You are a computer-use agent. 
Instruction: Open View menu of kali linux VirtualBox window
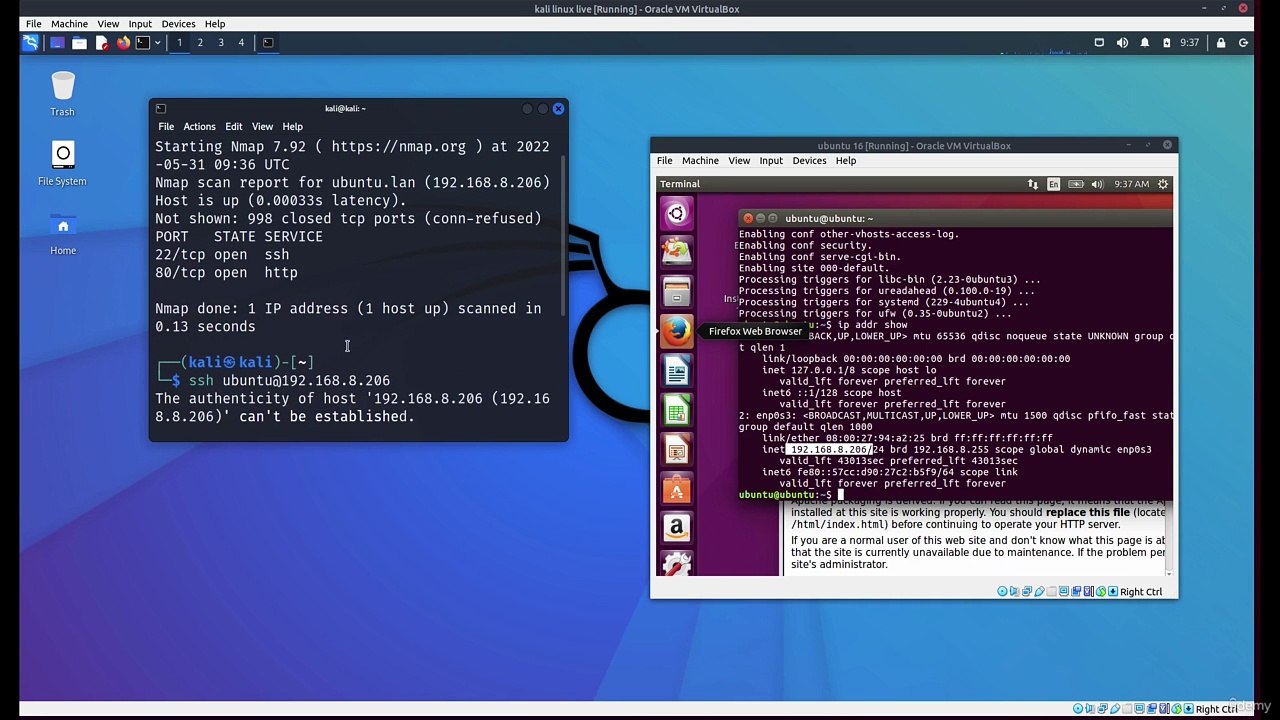108,23
